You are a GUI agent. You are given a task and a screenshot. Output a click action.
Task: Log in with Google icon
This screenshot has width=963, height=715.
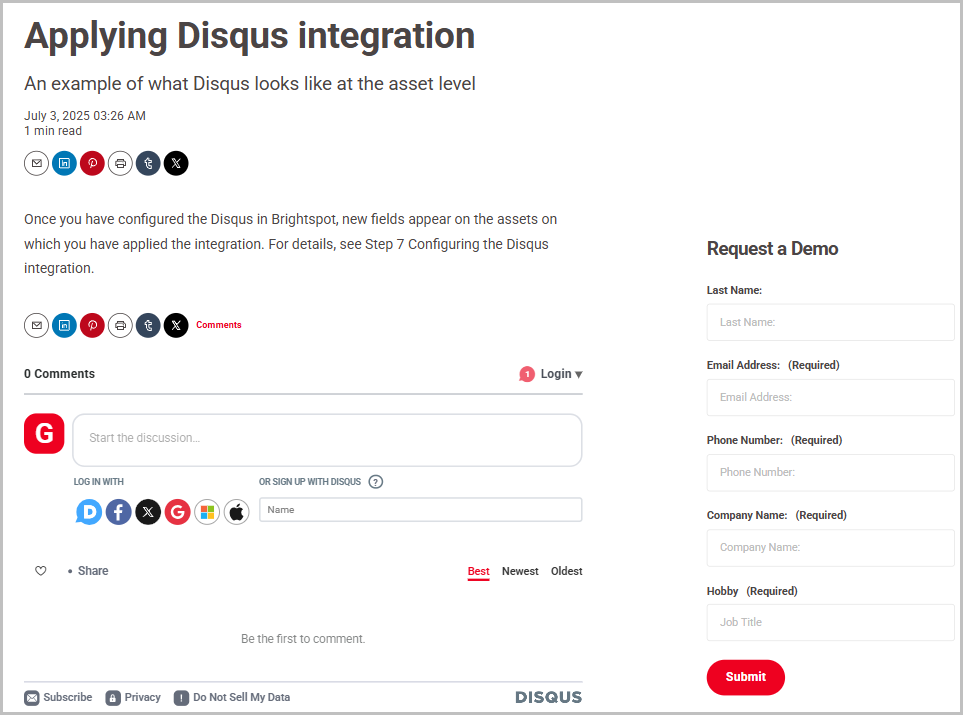coord(178,513)
